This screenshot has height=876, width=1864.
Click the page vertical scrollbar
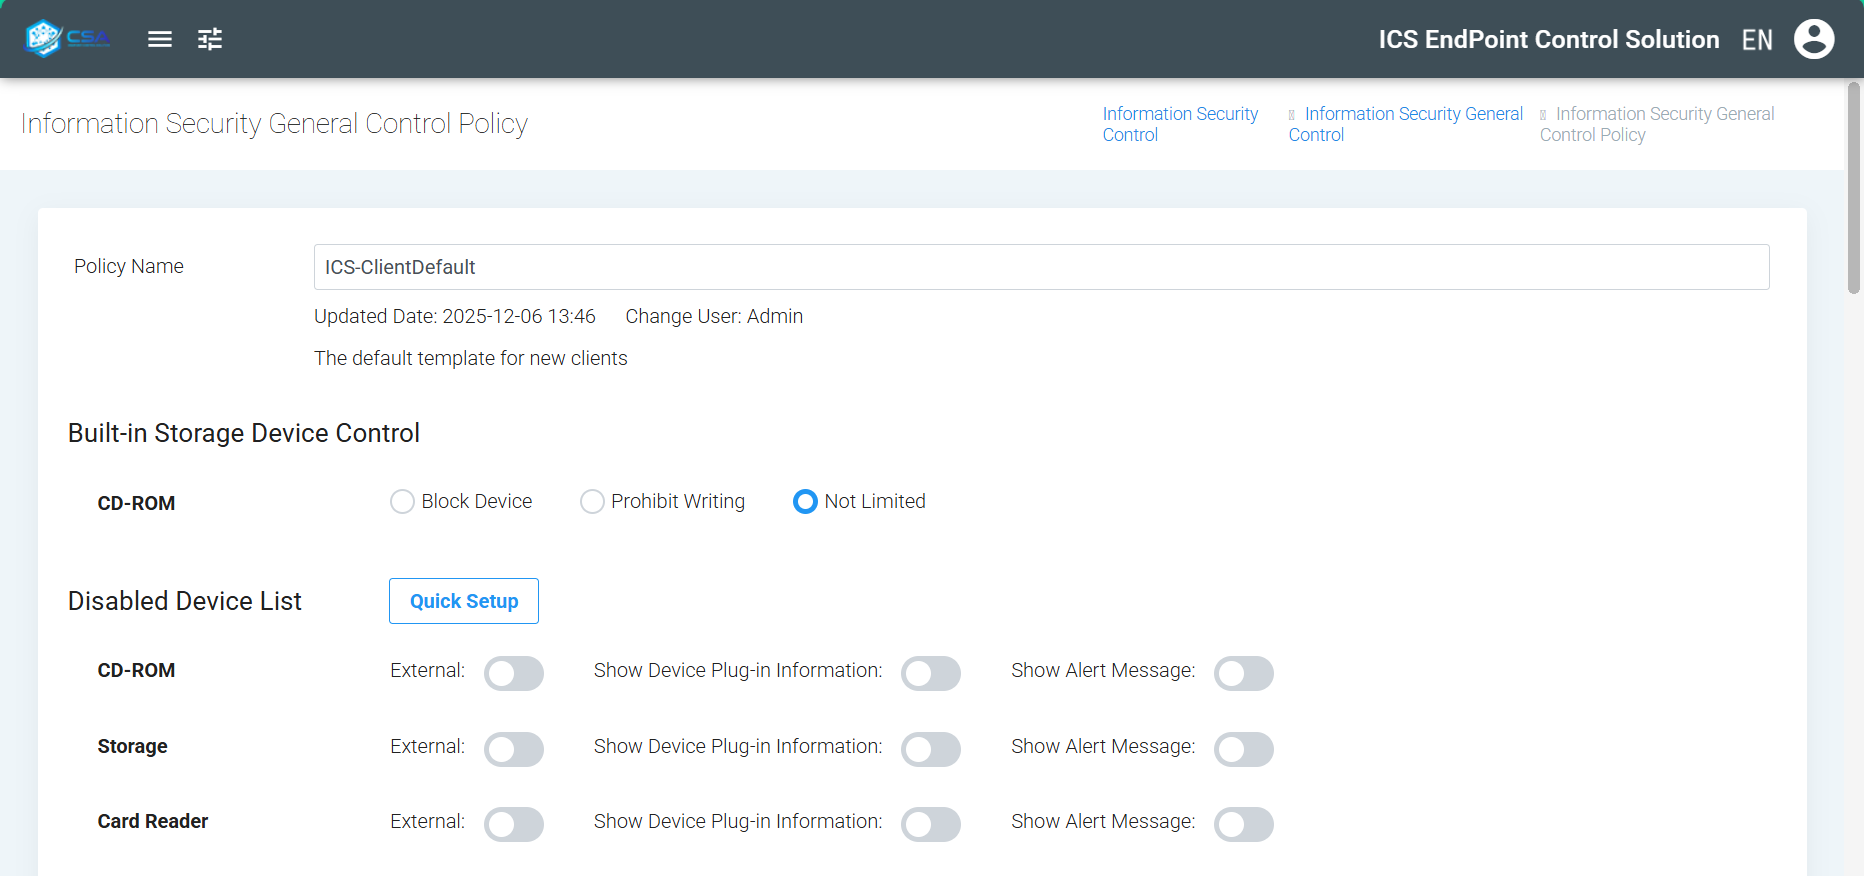click(1853, 190)
